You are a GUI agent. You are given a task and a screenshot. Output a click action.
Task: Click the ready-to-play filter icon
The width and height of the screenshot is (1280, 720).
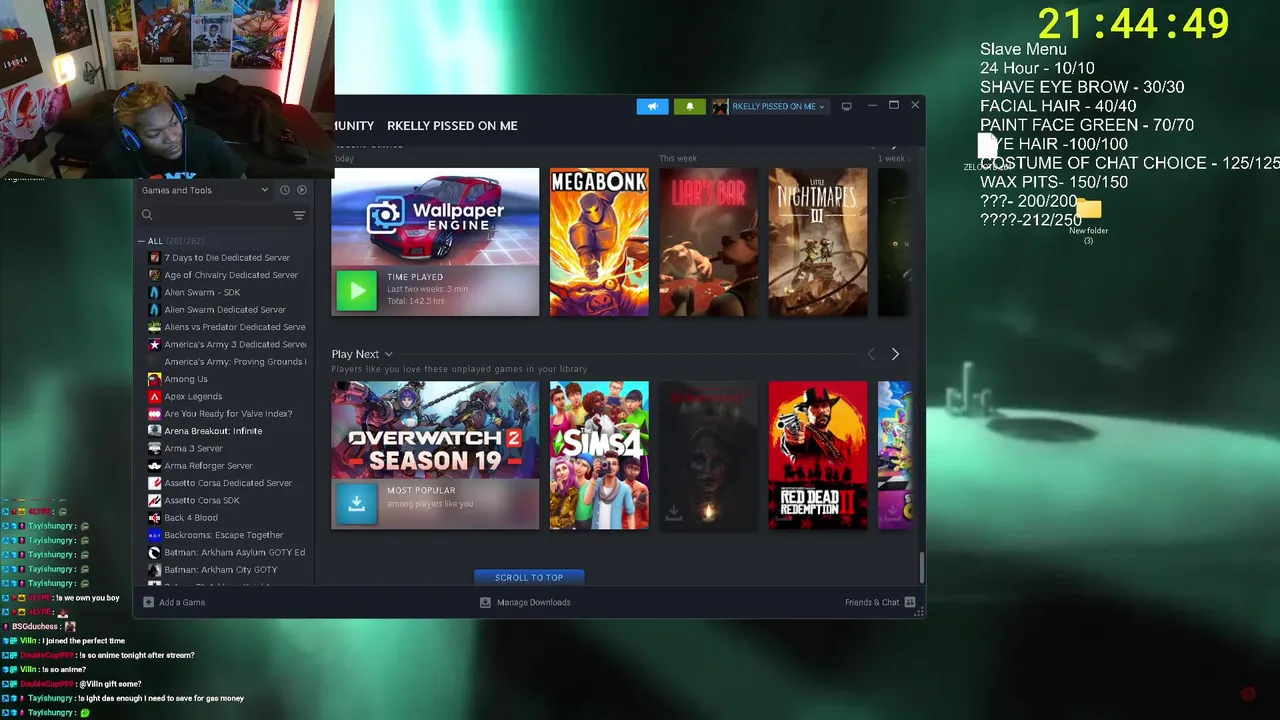(302, 190)
